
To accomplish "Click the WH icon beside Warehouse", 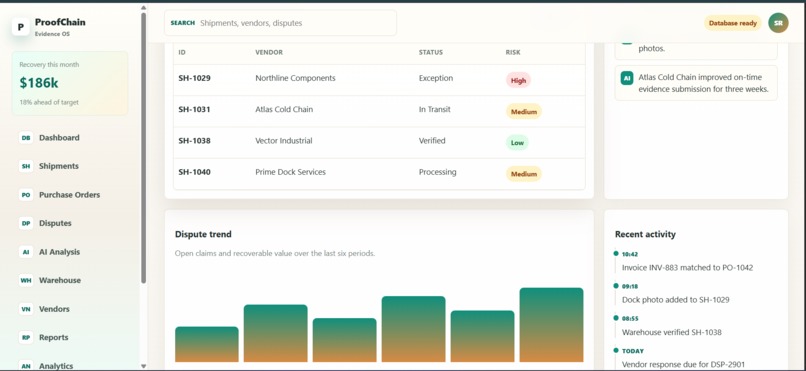I will pyautogui.click(x=26, y=280).
